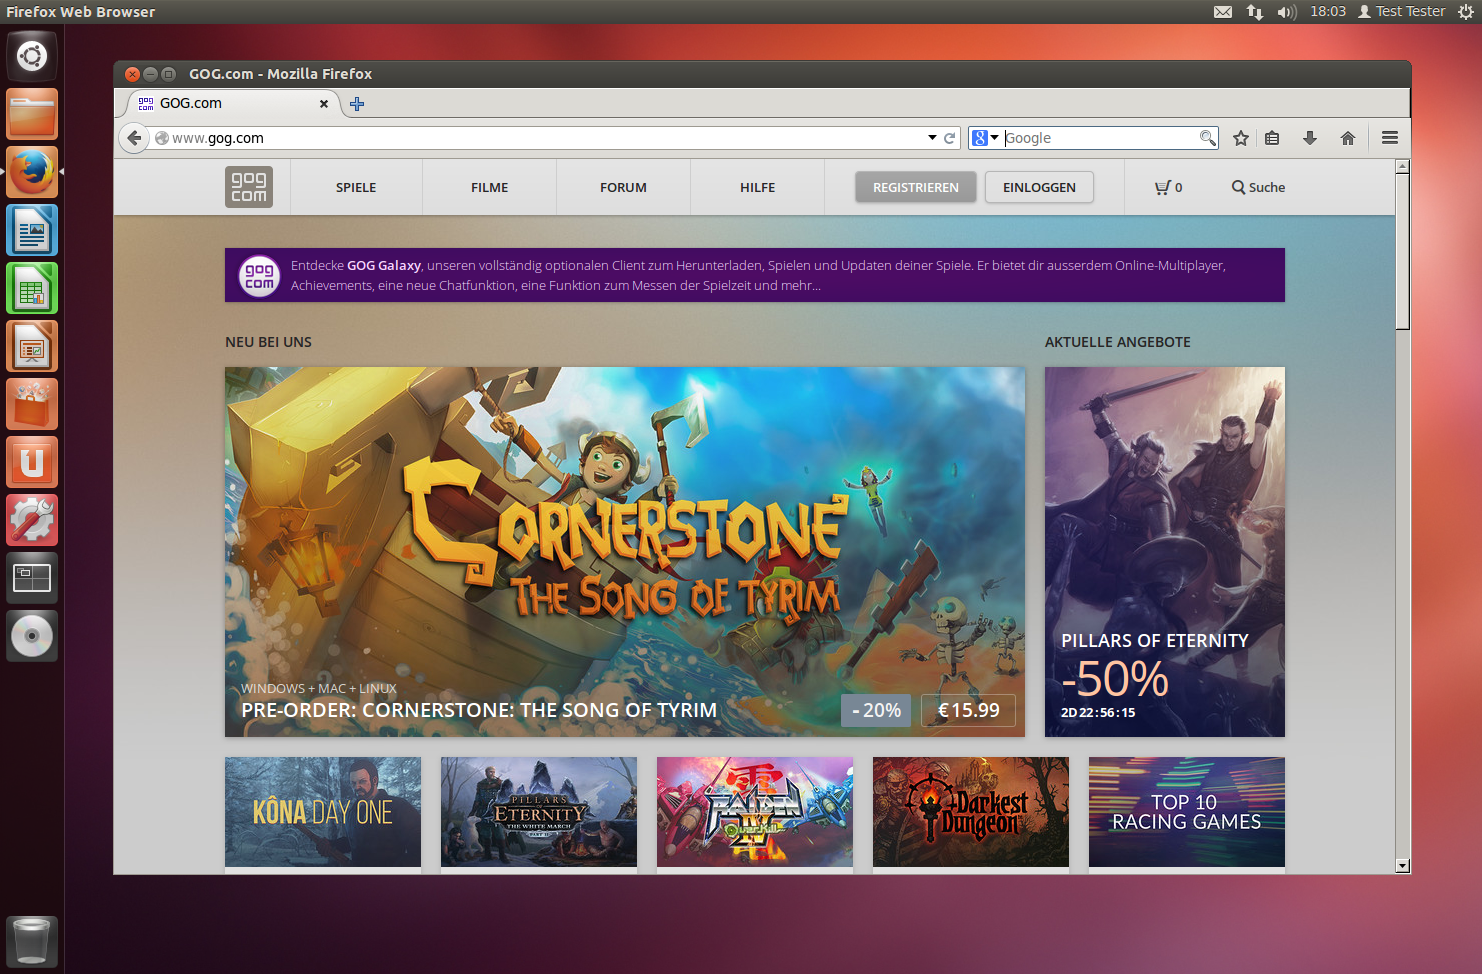Click the GOG Galaxy logo in purple banner
1482x974 pixels.
click(x=259, y=275)
